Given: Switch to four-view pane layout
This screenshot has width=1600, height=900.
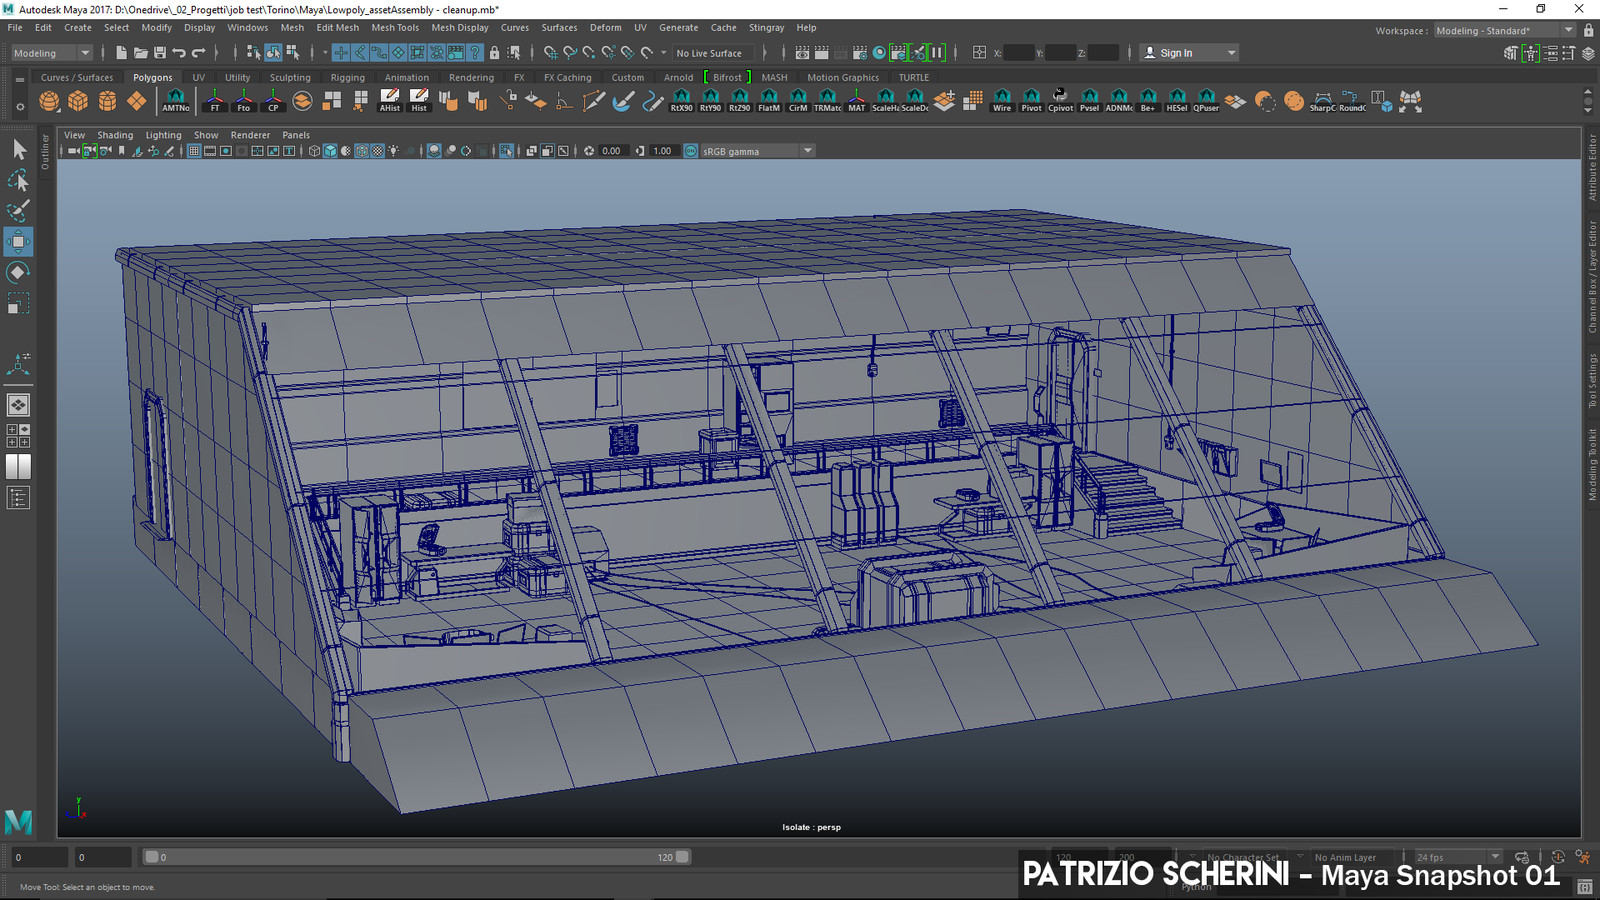Looking at the screenshot, I should (18, 436).
